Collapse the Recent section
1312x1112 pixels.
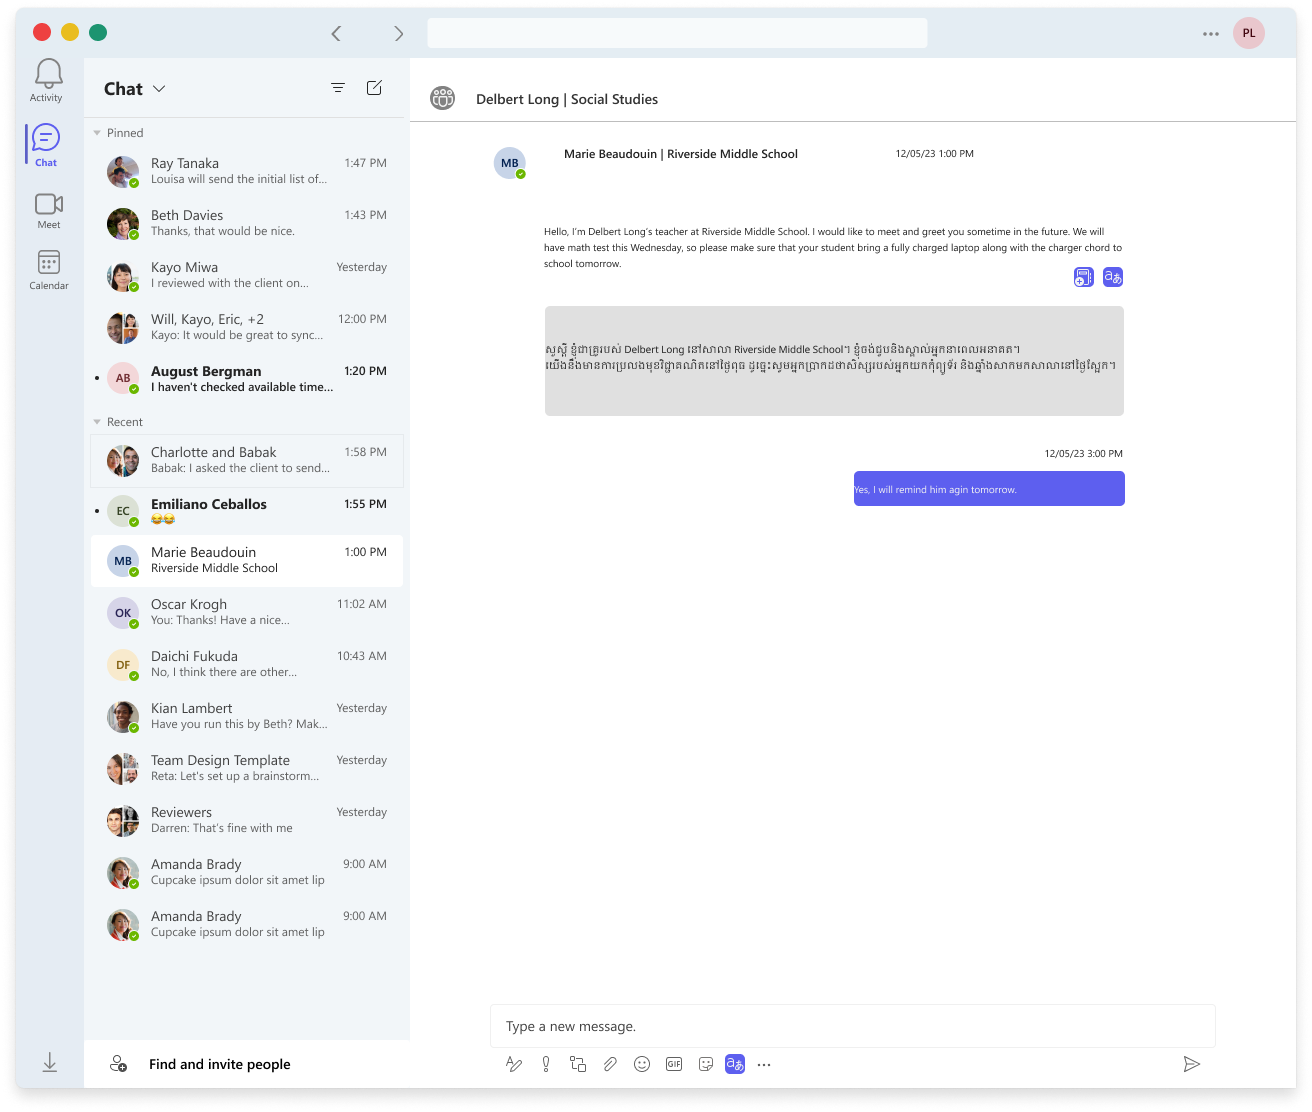(x=97, y=422)
